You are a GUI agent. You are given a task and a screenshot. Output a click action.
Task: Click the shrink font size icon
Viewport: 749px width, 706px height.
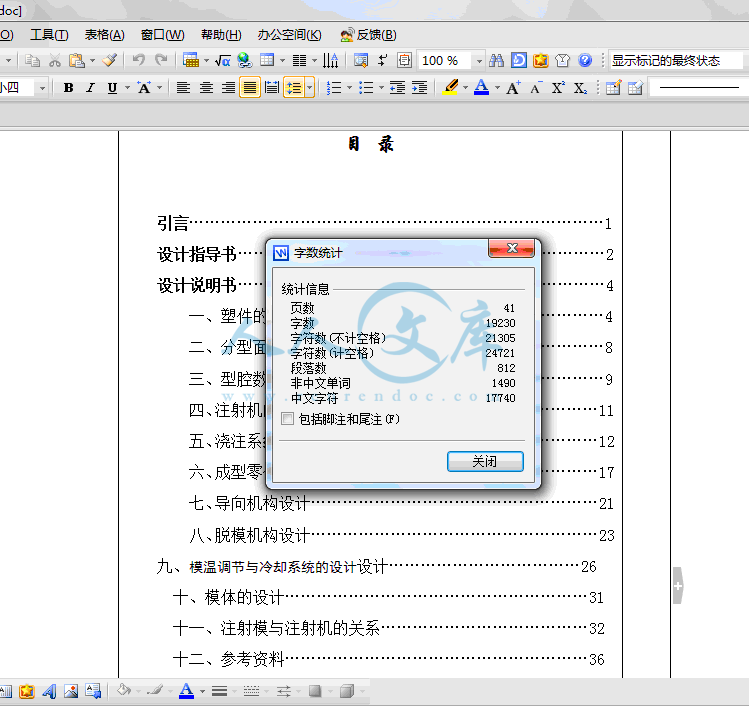pos(536,88)
